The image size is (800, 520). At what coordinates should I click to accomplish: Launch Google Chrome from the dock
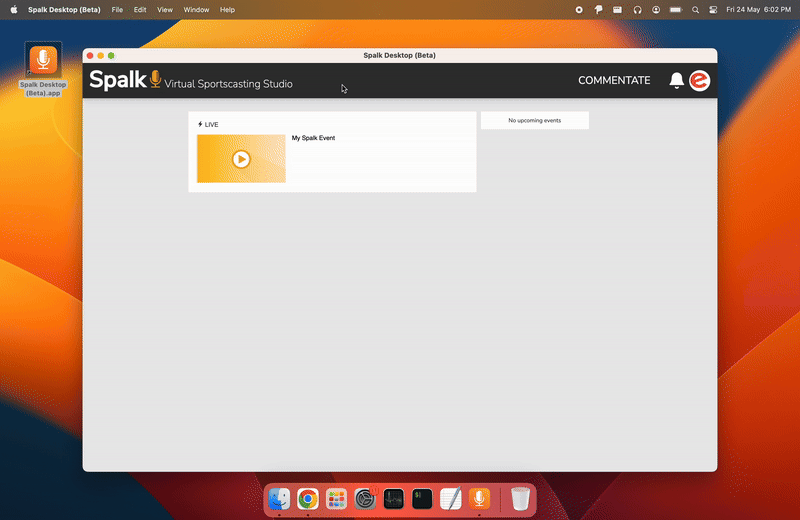[x=308, y=499]
